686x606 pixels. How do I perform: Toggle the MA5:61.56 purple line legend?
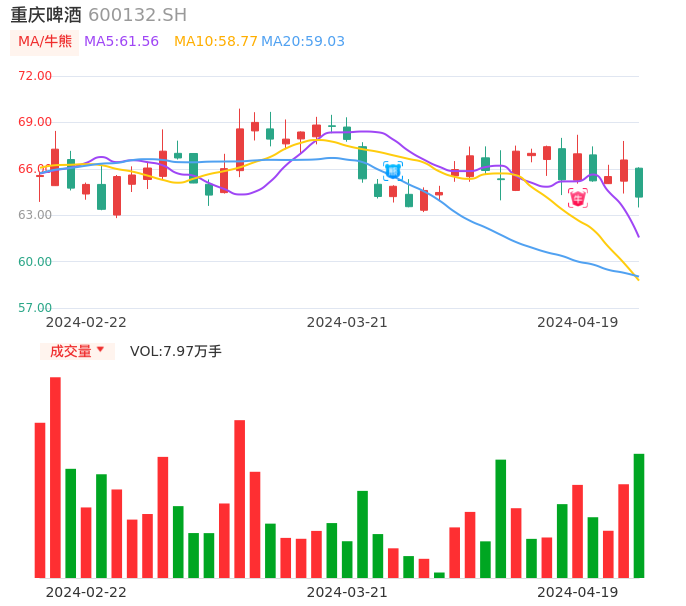click(121, 41)
